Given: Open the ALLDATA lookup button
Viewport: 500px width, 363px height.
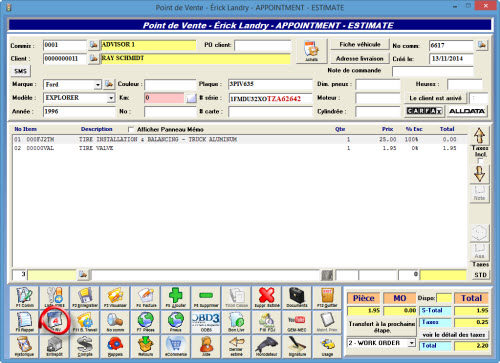Looking at the screenshot, I should click(x=467, y=111).
